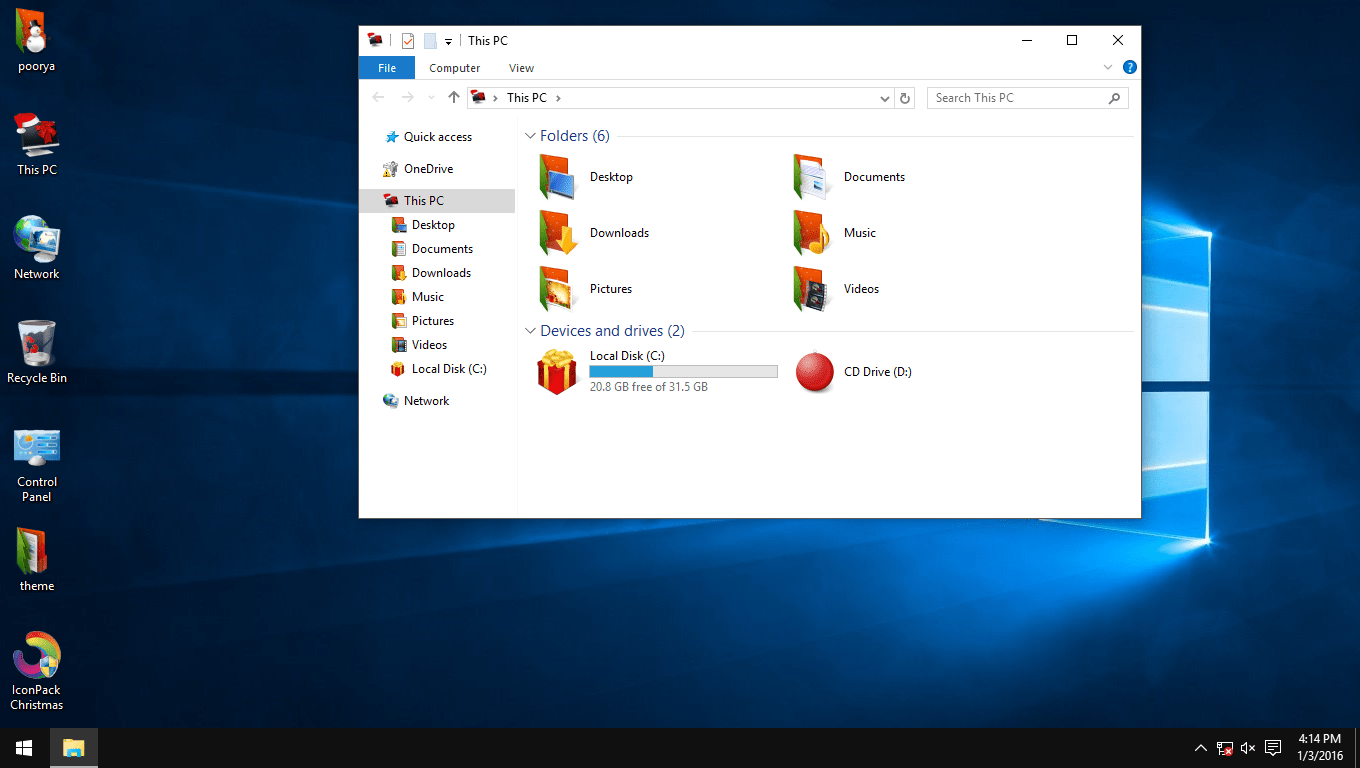The image size is (1360, 768).
Task: Select the CD Drive (D:) ornament icon
Action: coord(814,372)
